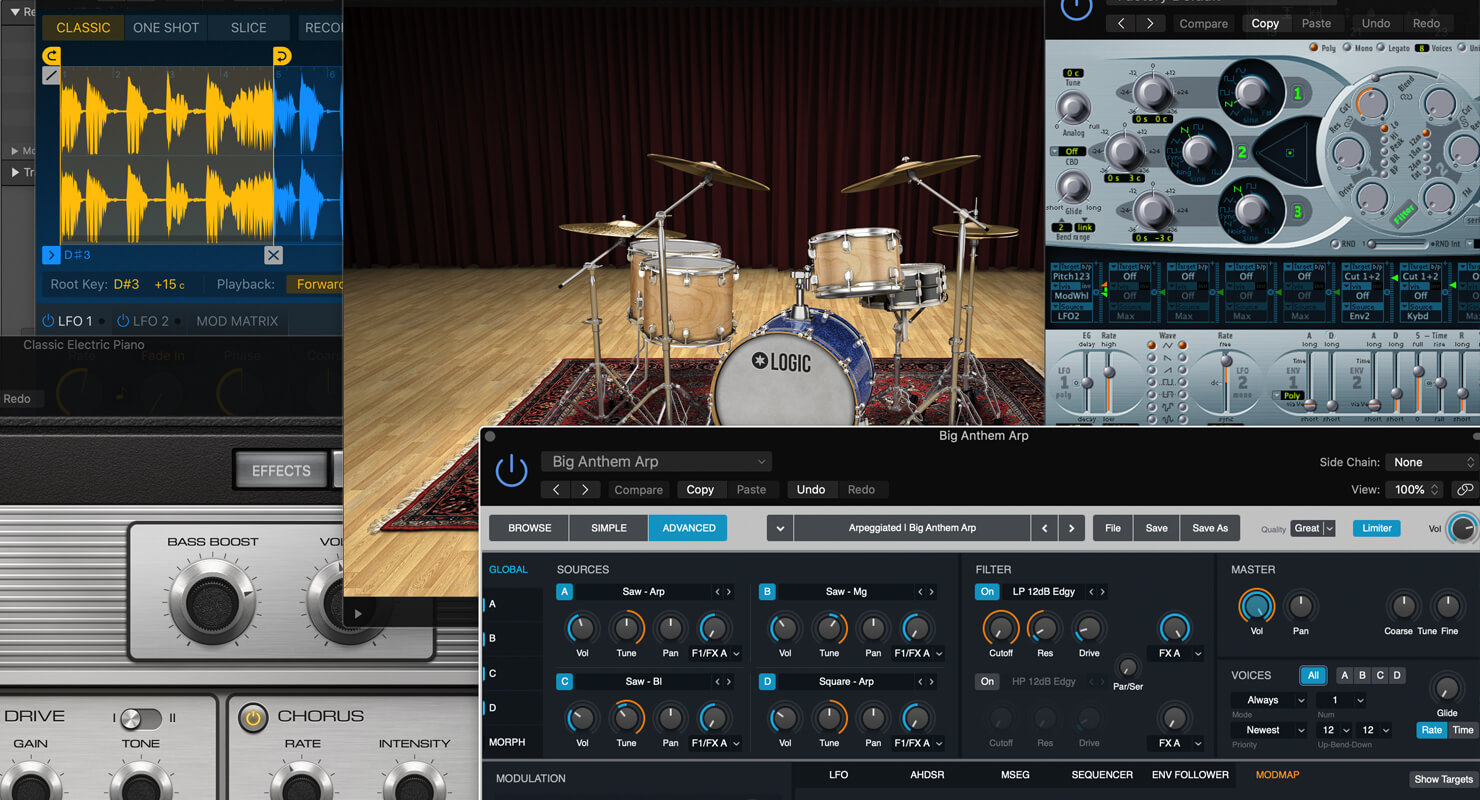The image size is (1480, 800).
Task: Enable the Limiter in Alchemy
Action: (1376, 527)
